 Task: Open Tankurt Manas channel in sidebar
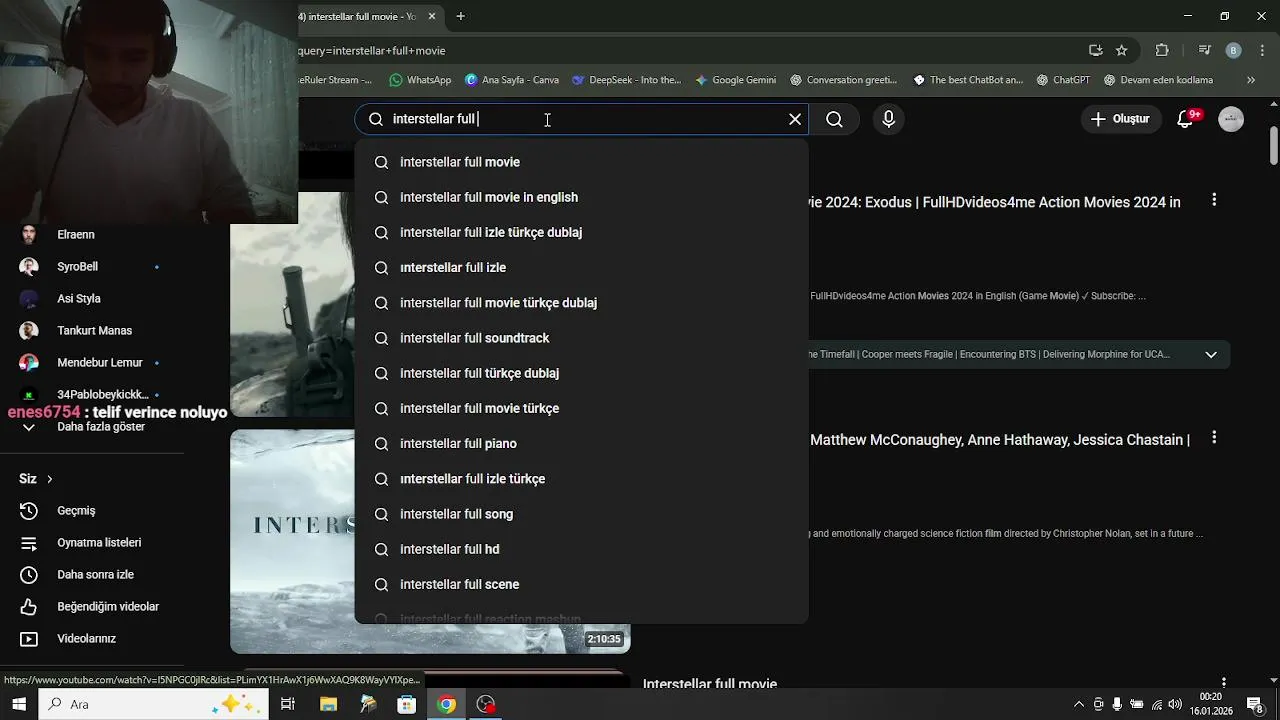coord(92,331)
